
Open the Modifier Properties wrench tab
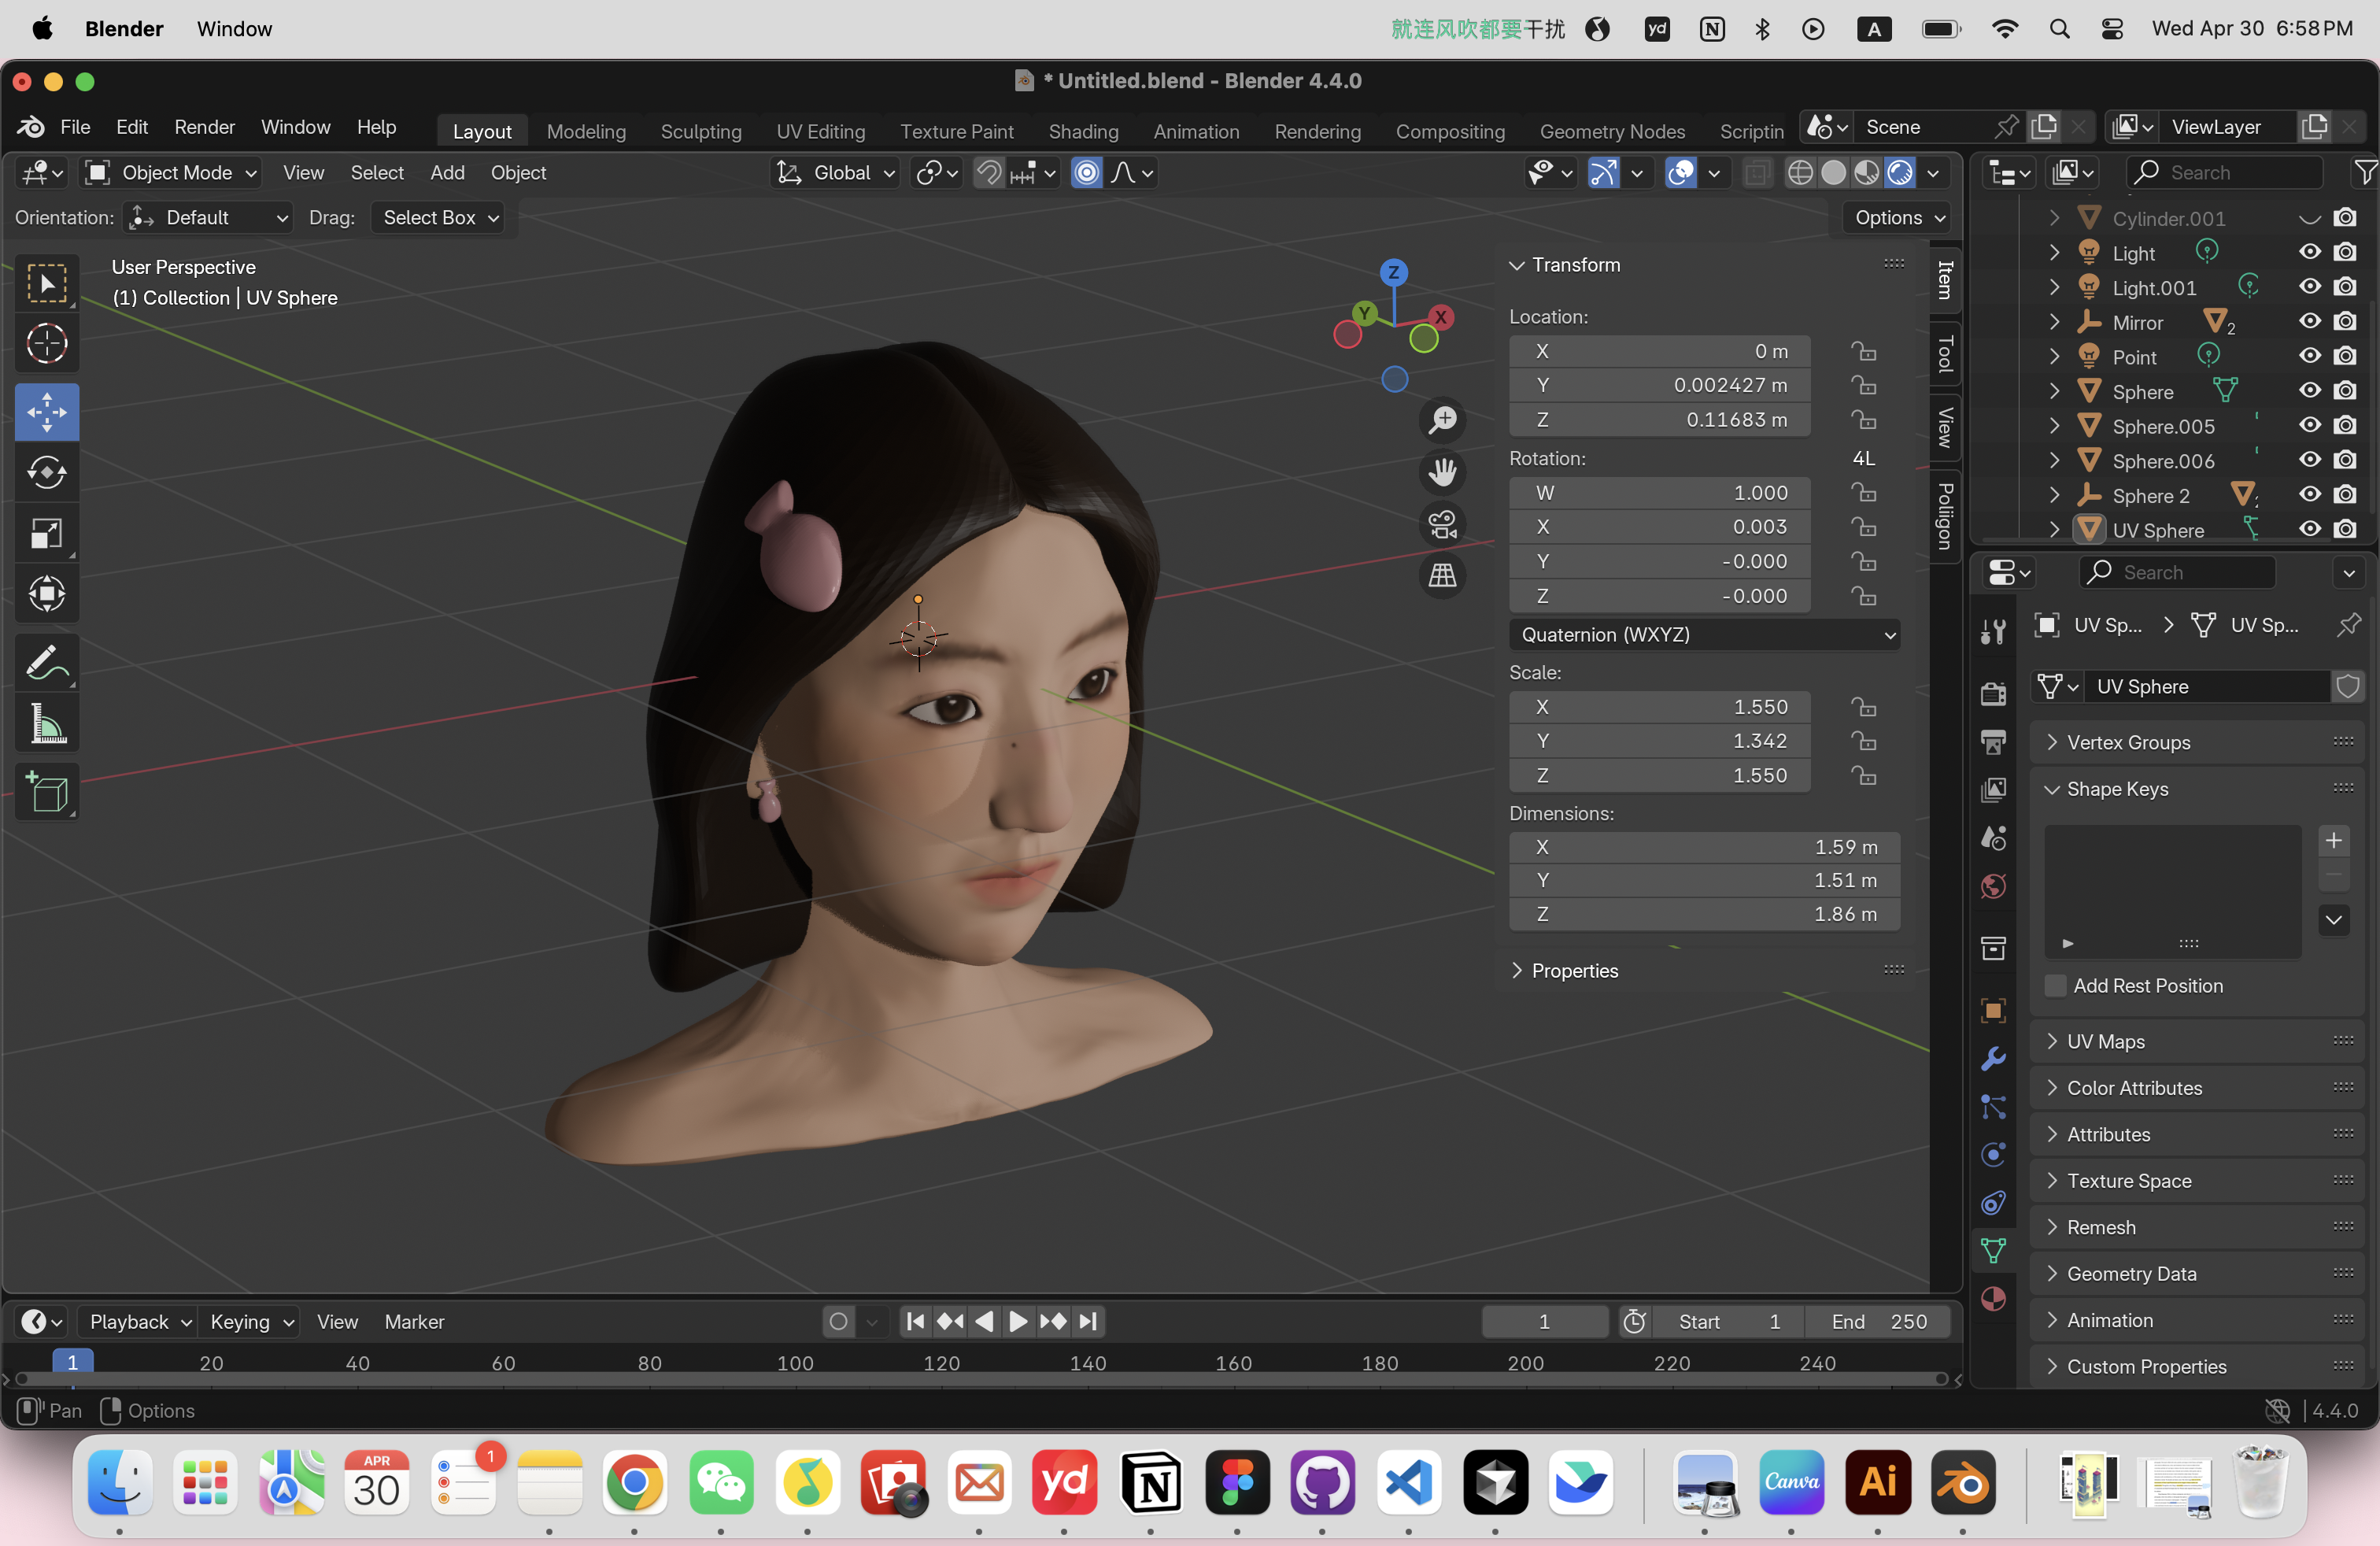(x=1992, y=1057)
